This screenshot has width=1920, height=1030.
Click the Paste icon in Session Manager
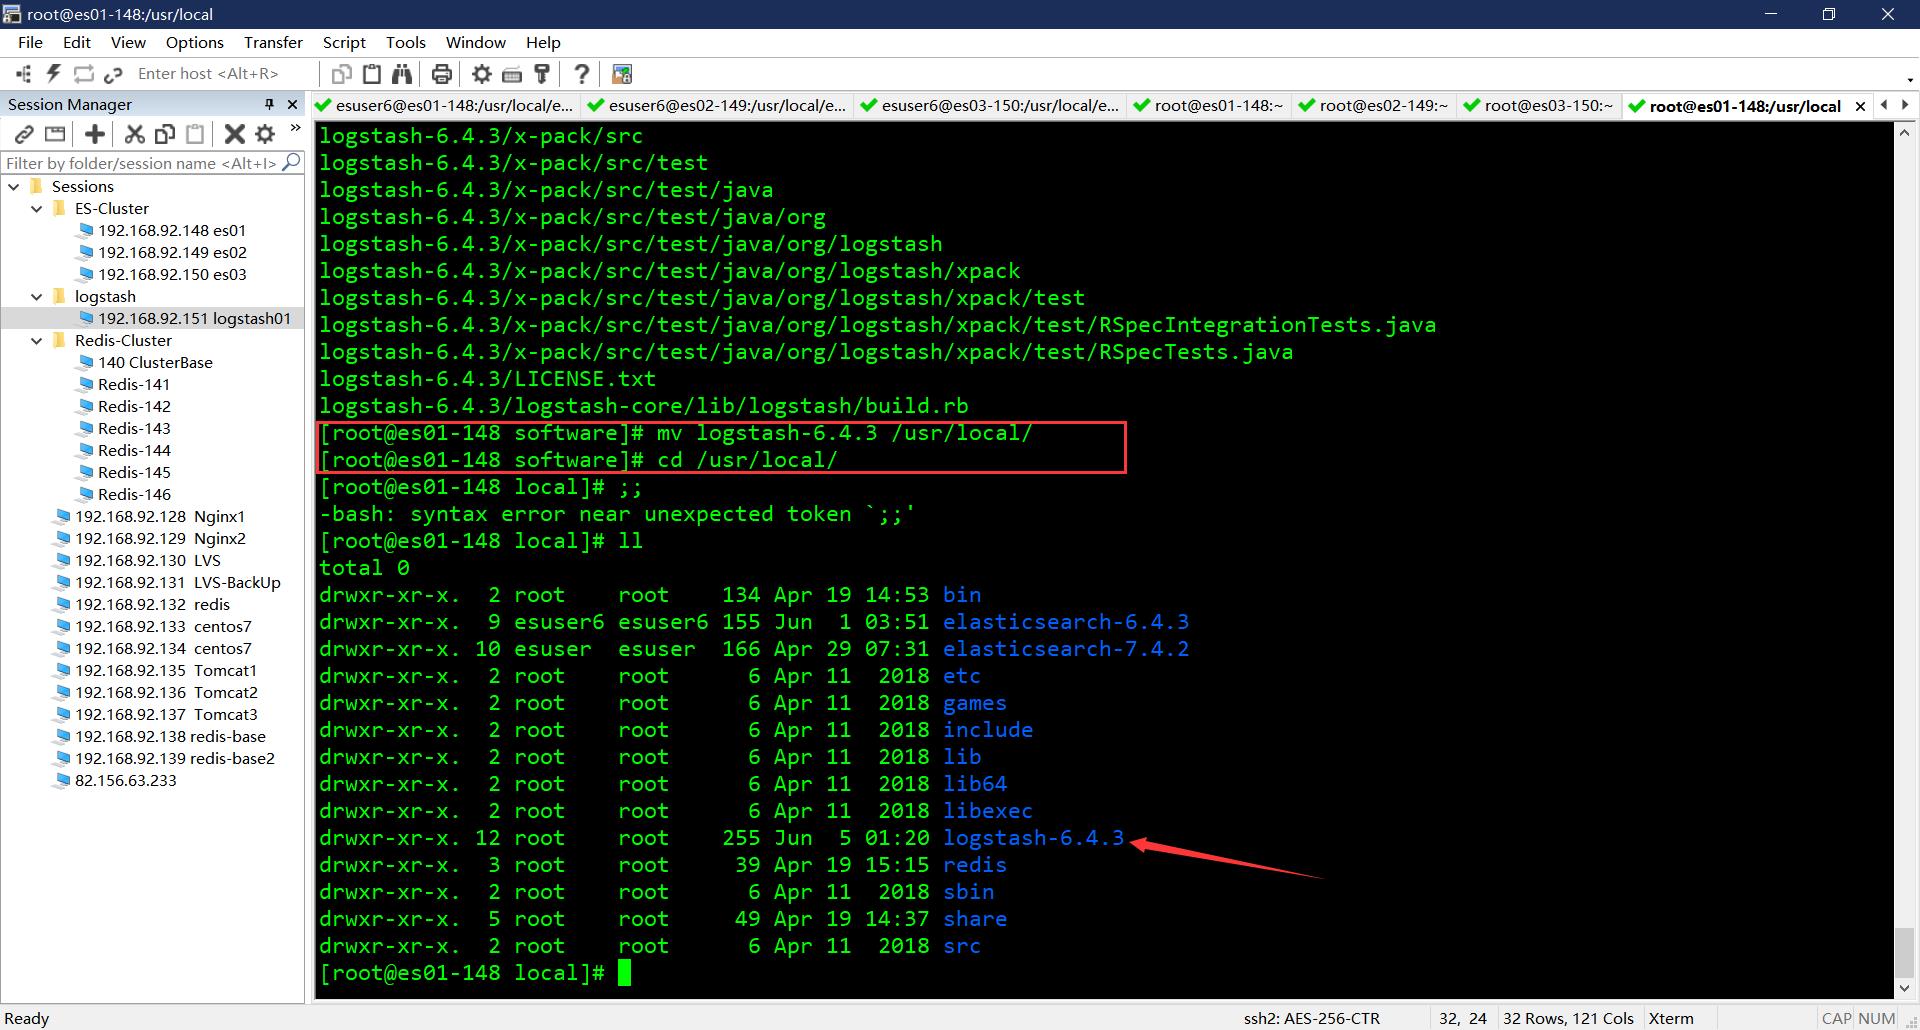pyautogui.click(x=195, y=134)
